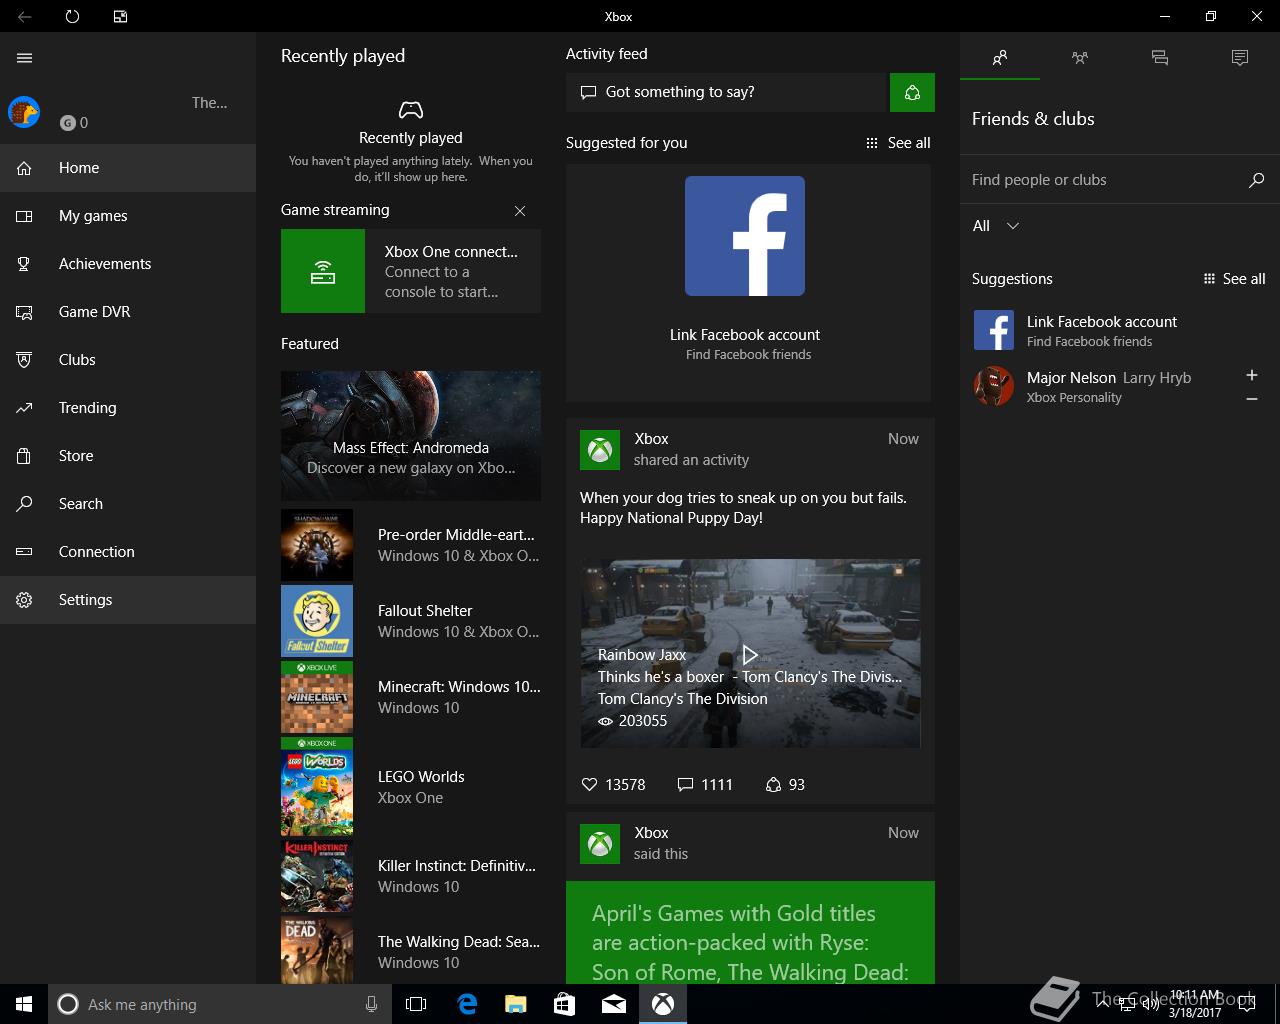Open LEGO Worlds thumbnail
1280x1024 pixels.
317,786
